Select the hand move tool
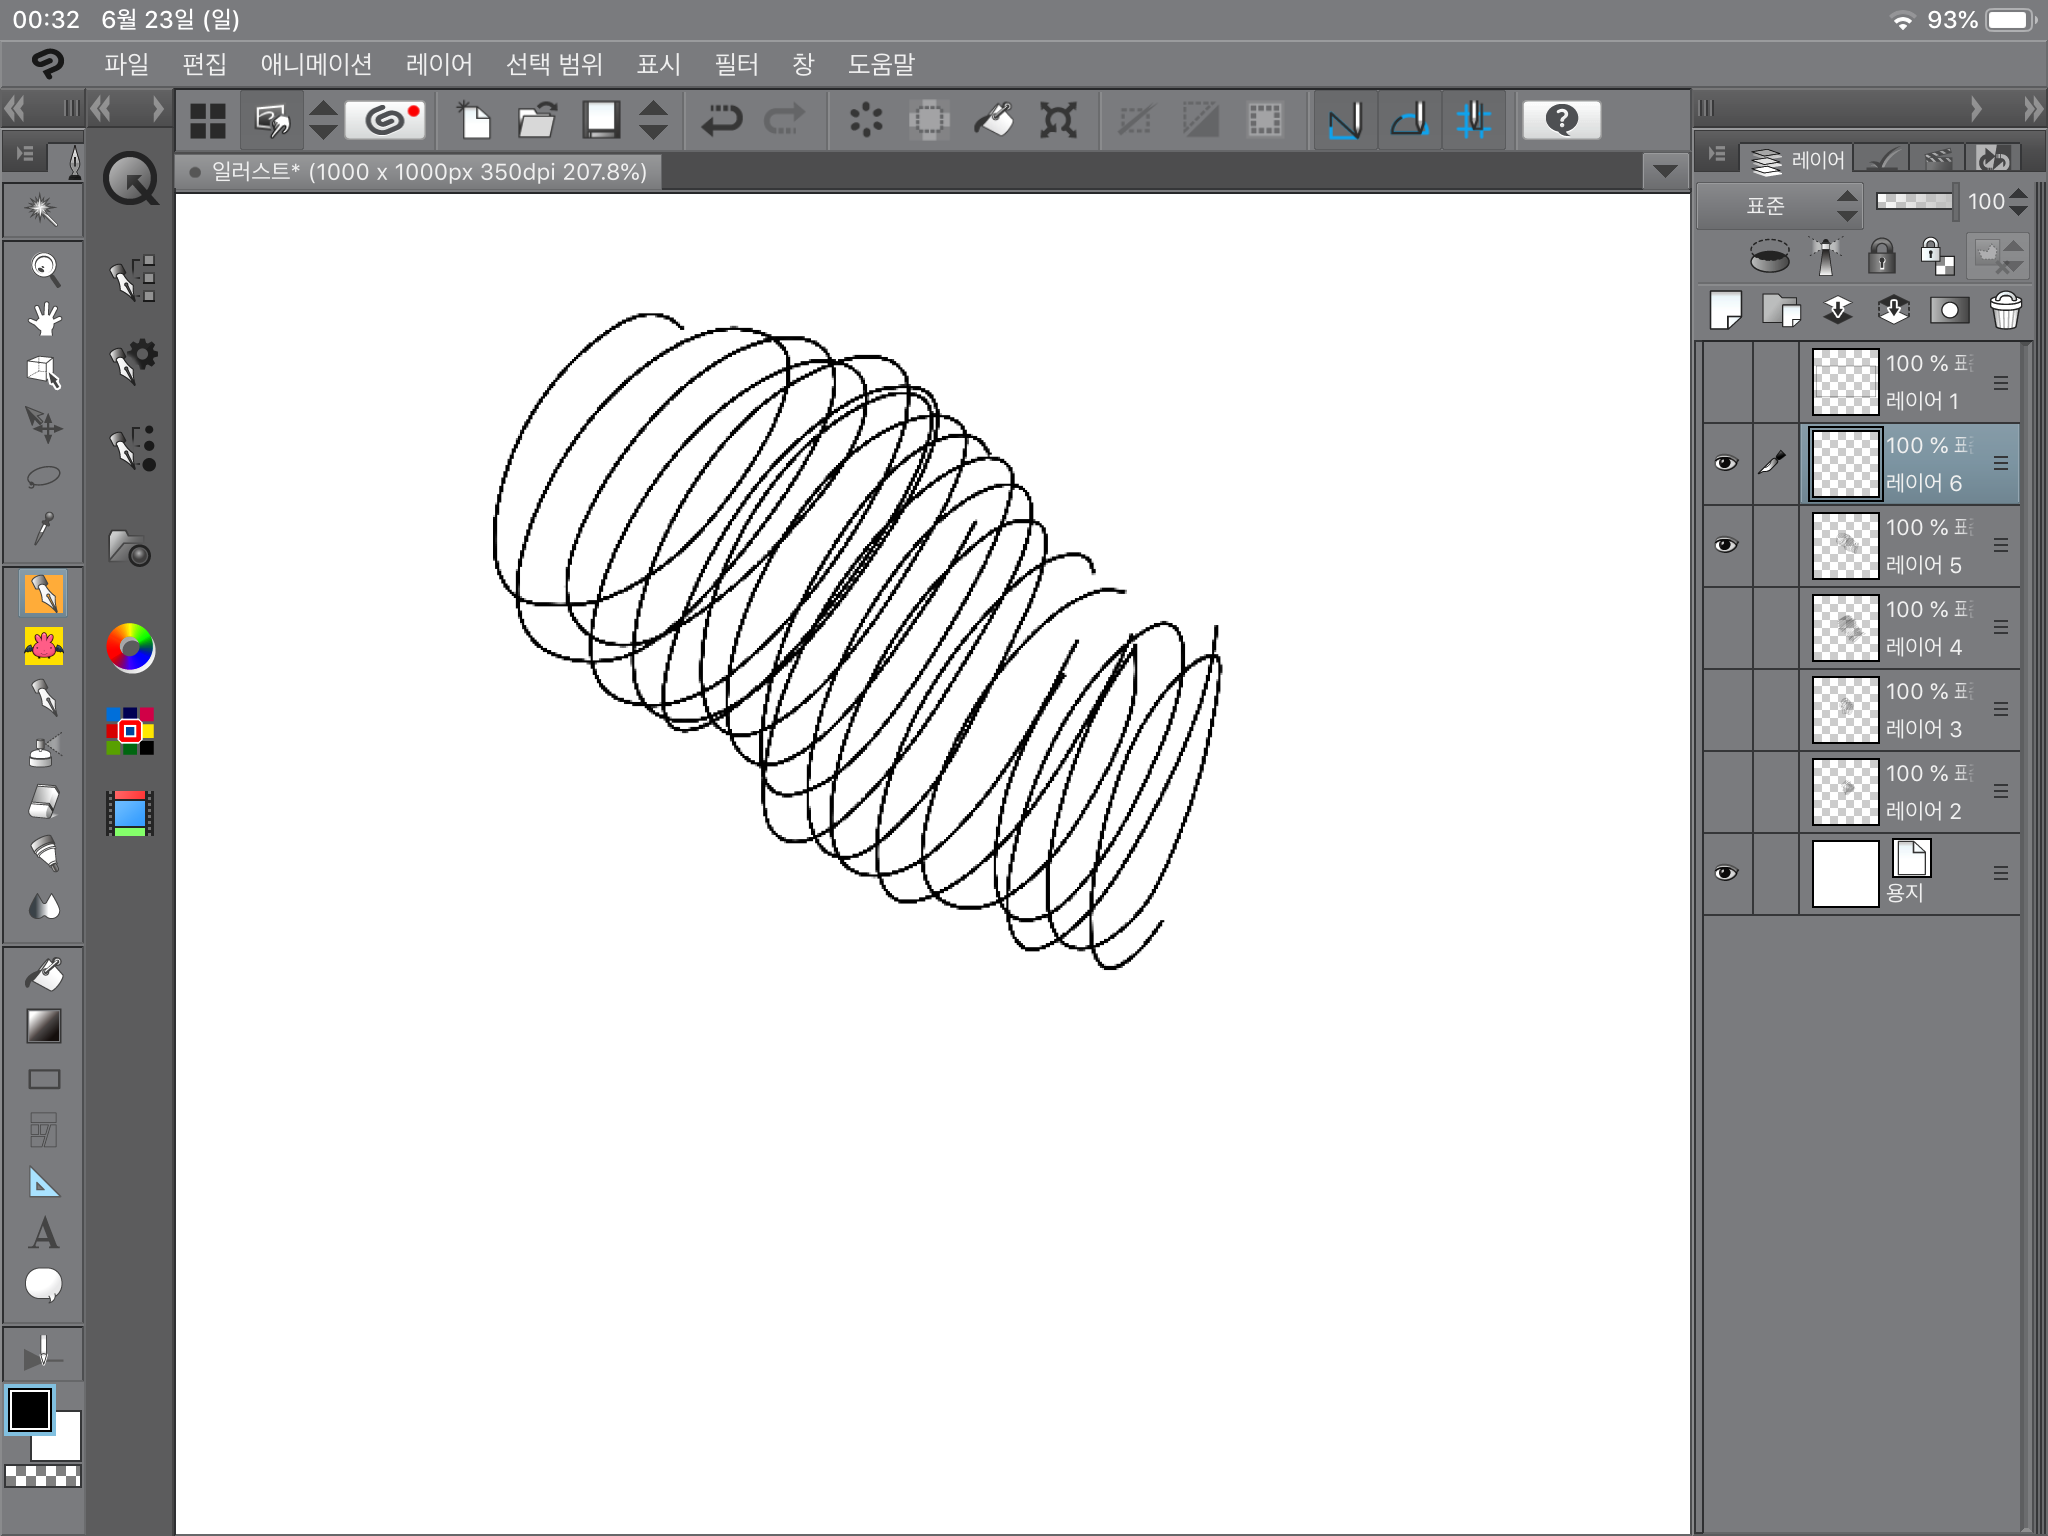 pos(43,320)
